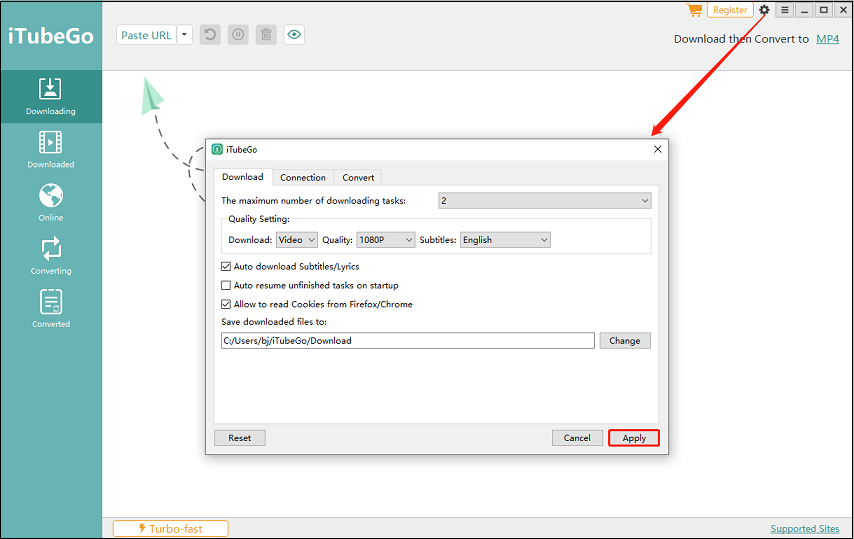
Task: Enable Turbo-fast mode button
Action: pos(170,529)
